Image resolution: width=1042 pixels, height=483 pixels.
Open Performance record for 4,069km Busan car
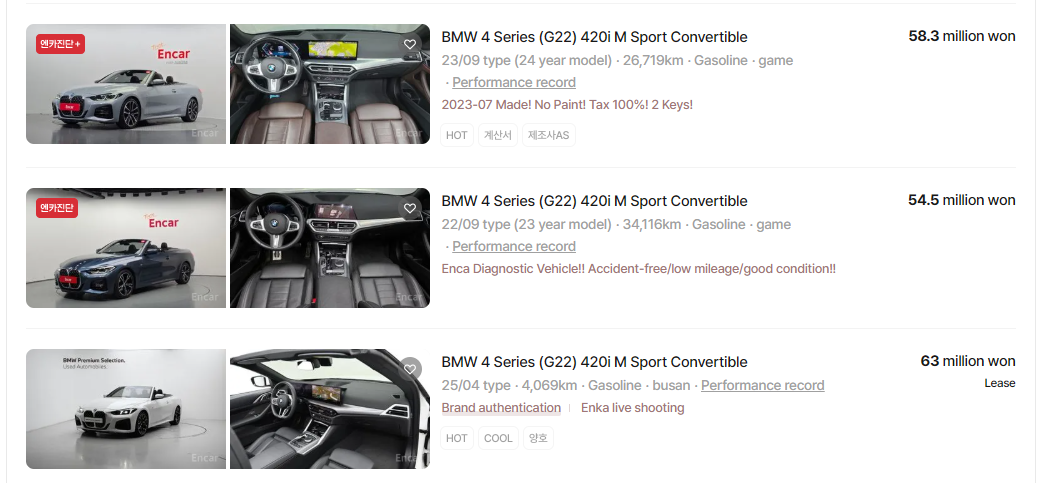click(x=762, y=385)
